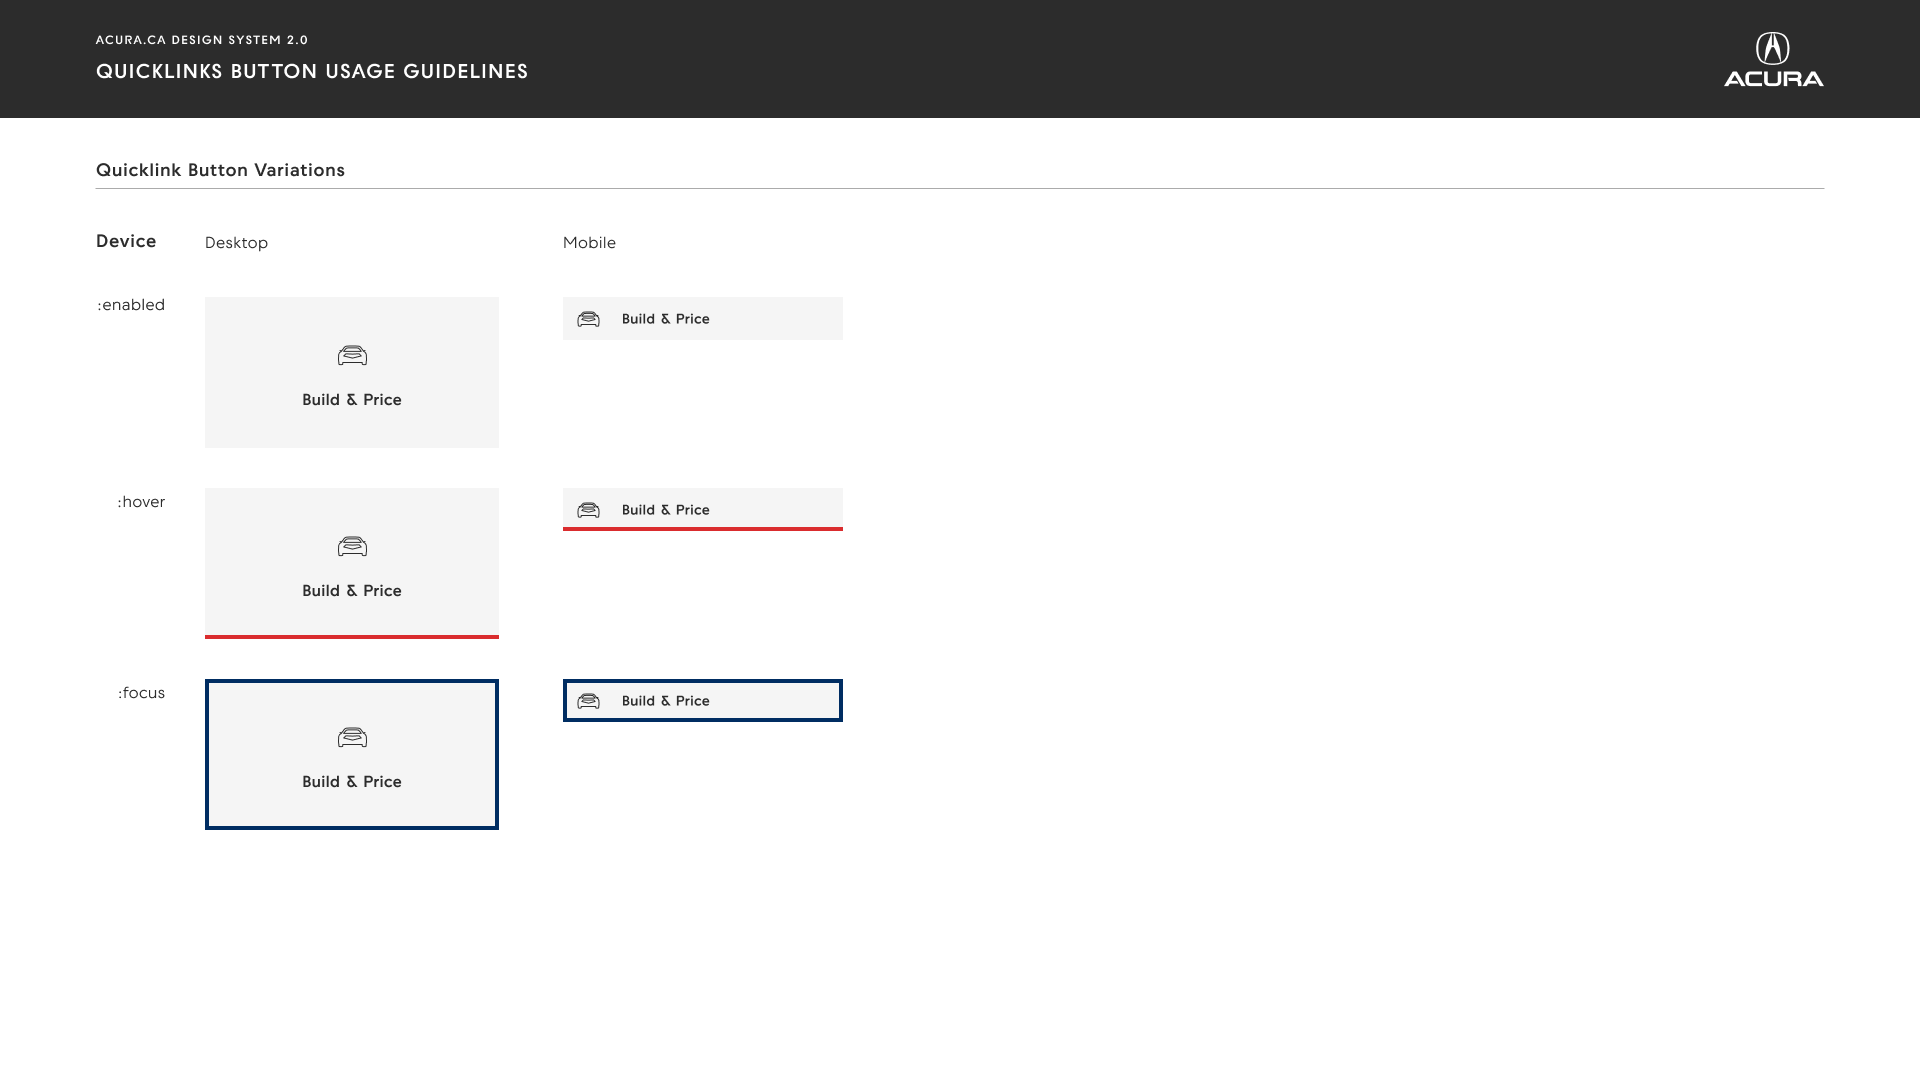Screen dimensions: 1920x1080
Task: Click car icon in desktop hover button
Action: tap(352, 546)
